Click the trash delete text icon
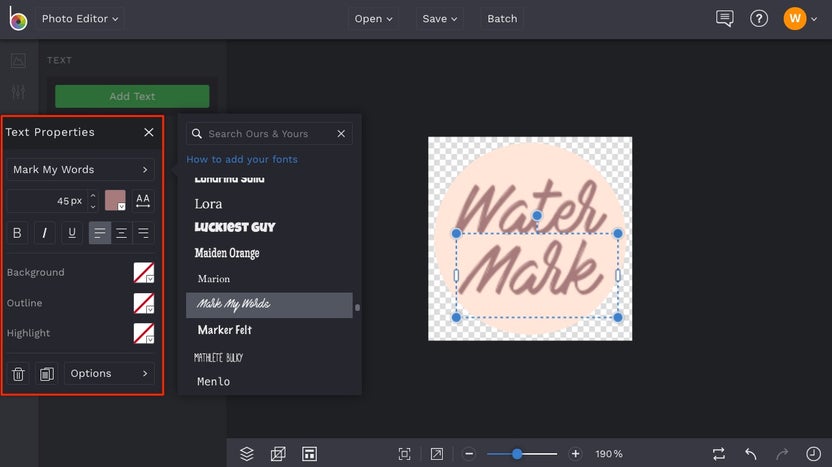The width and height of the screenshot is (832, 467). [18, 374]
